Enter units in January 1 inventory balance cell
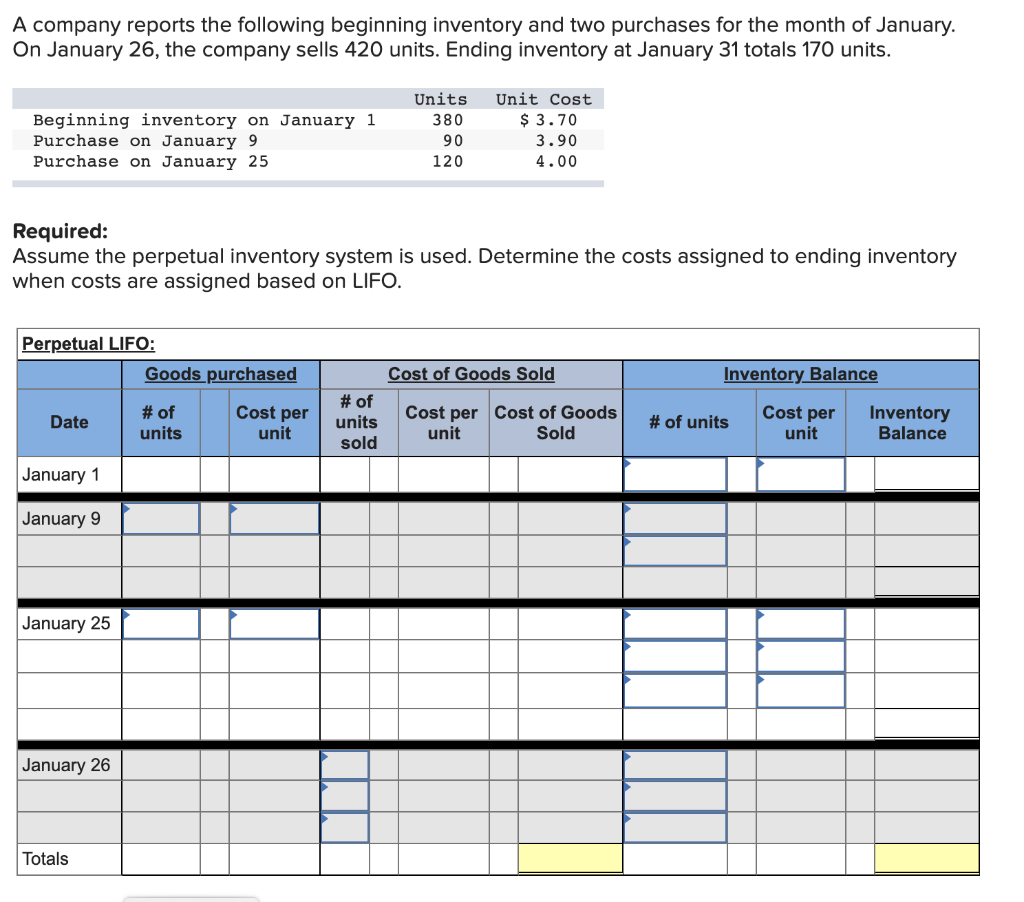Viewport: 1024px width, 902px height. (x=675, y=474)
